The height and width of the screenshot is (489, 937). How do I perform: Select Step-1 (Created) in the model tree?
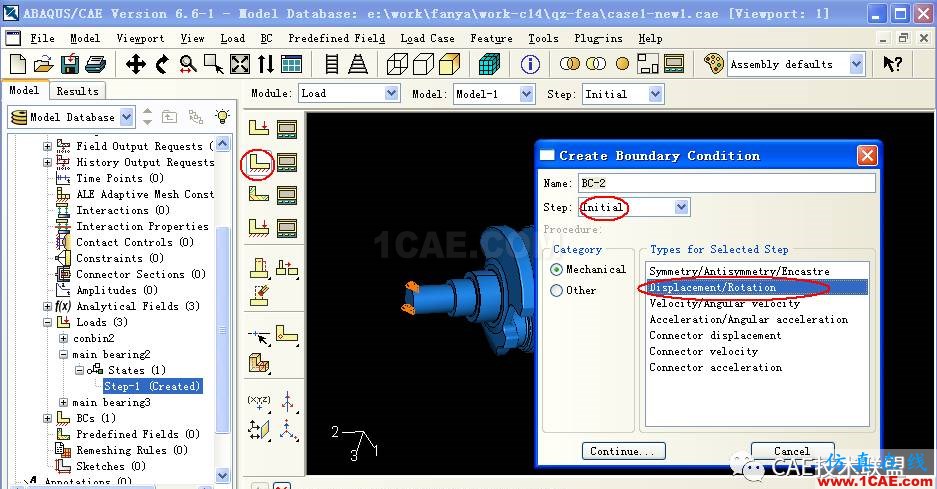[152, 386]
